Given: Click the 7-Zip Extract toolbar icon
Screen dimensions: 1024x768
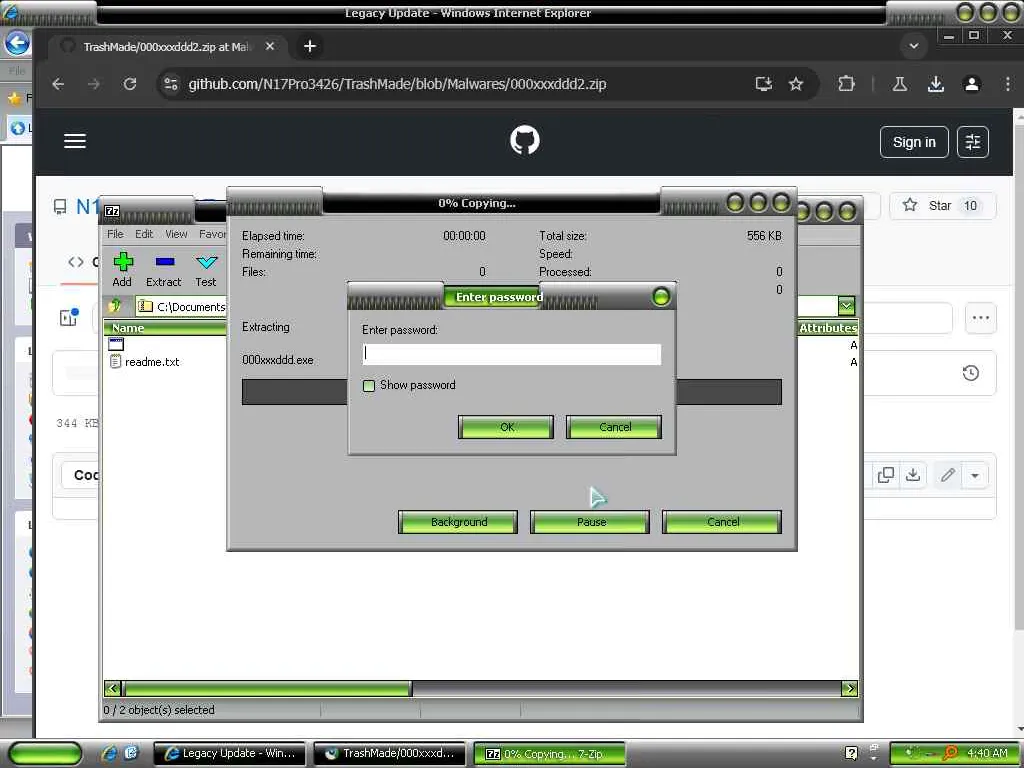Looking at the screenshot, I should [163, 270].
